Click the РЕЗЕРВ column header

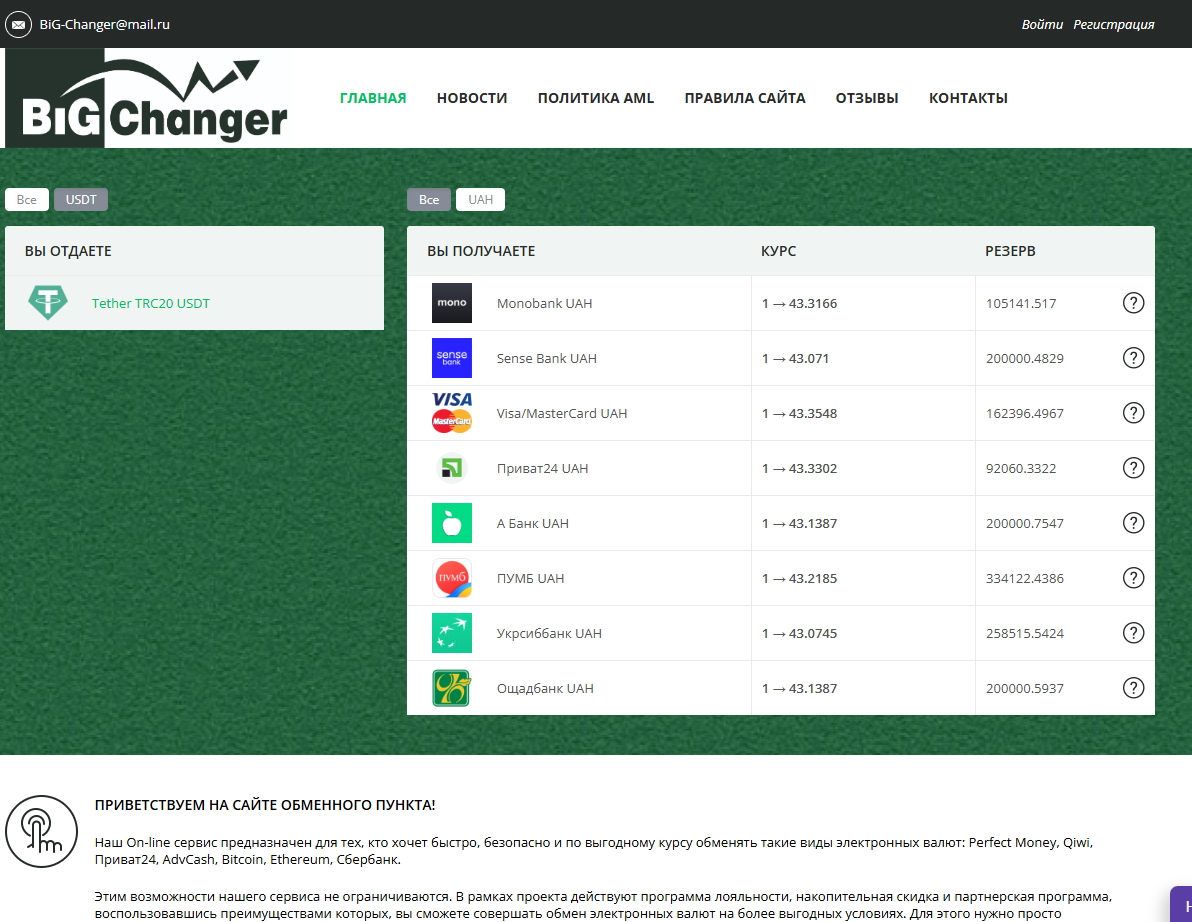[x=1010, y=251]
